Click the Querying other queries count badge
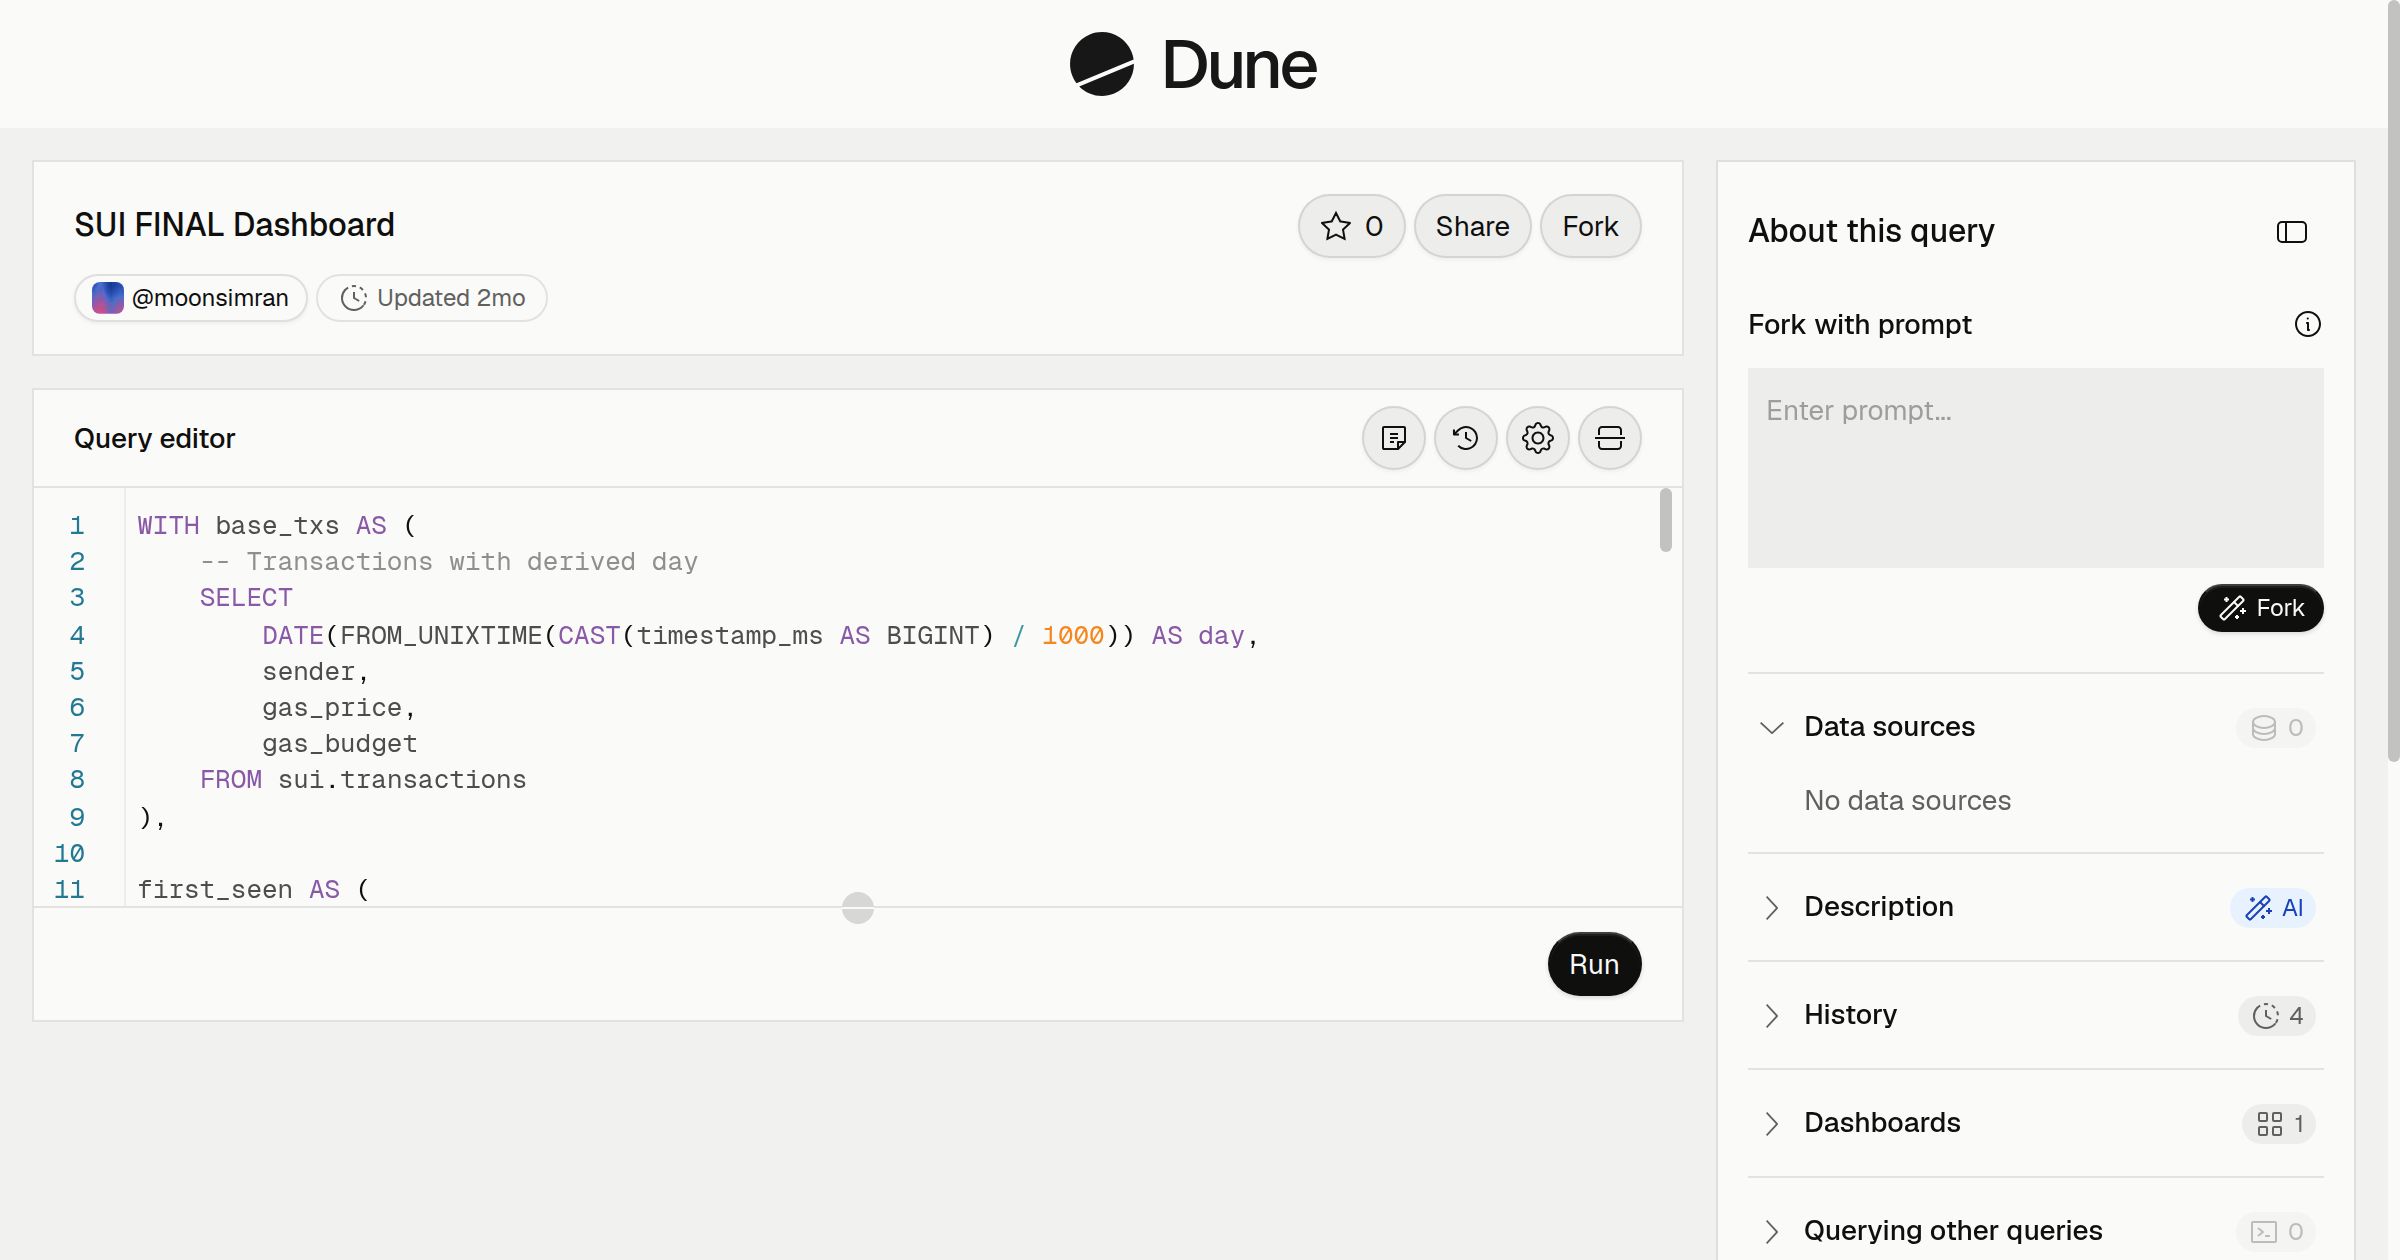Viewport: 2400px width, 1260px height. [x=2276, y=1231]
